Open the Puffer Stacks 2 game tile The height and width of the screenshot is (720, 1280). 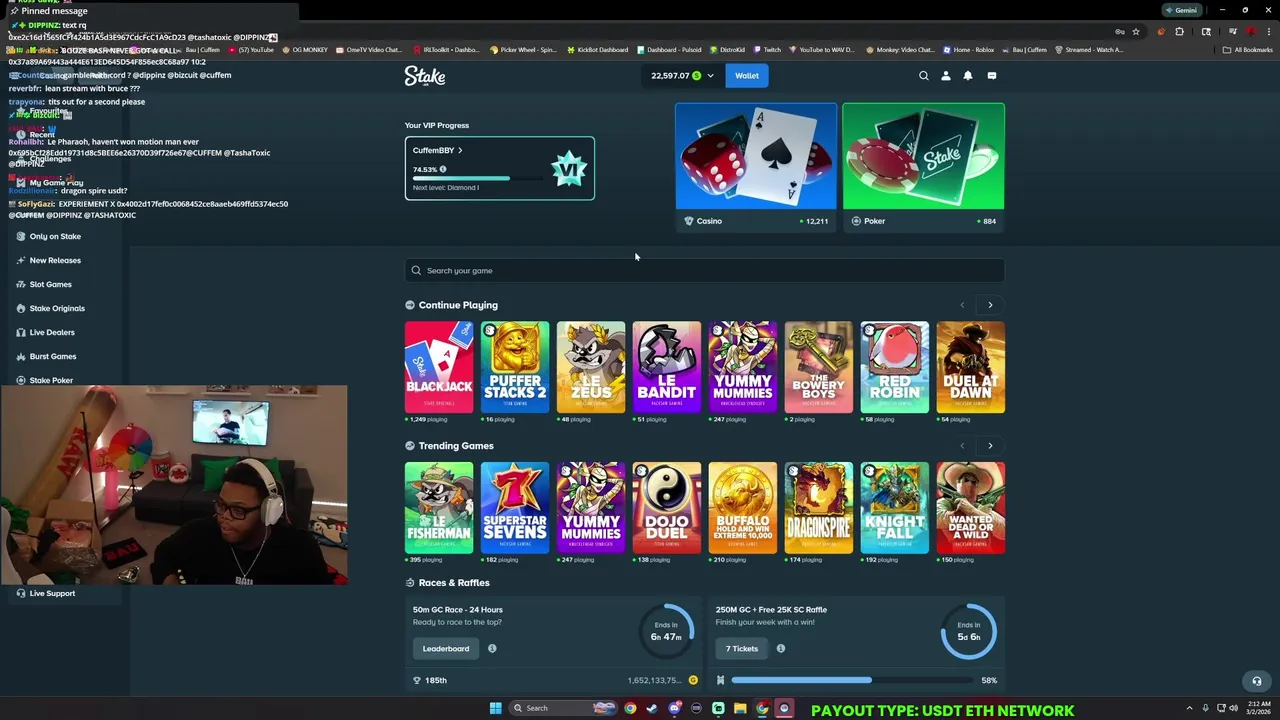[515, 367]
